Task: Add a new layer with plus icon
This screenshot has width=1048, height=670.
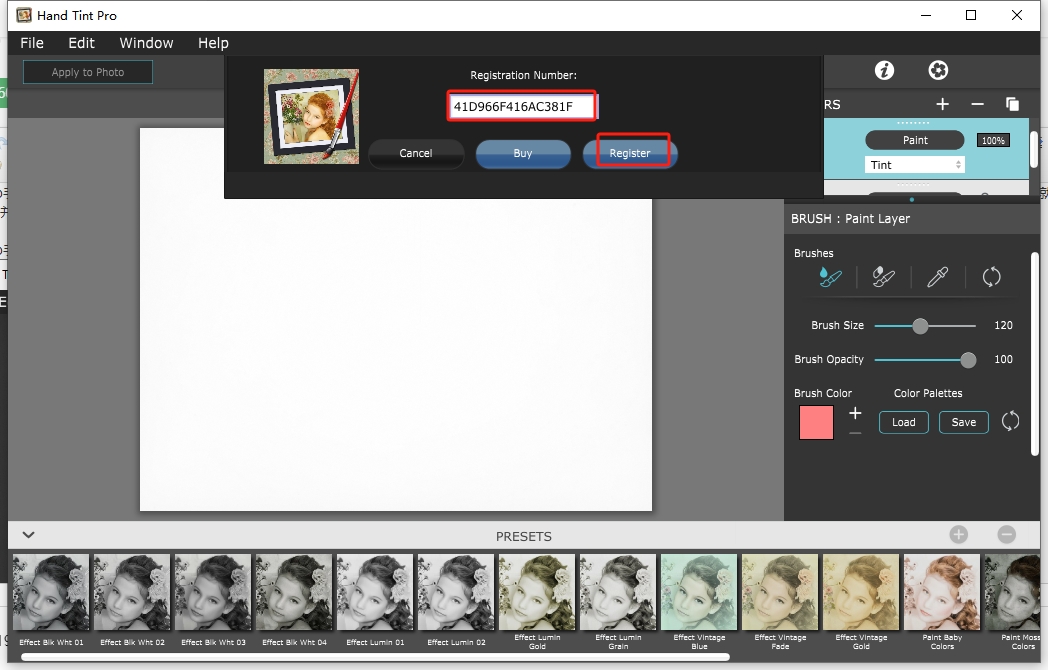Action: tap(942, 104)
